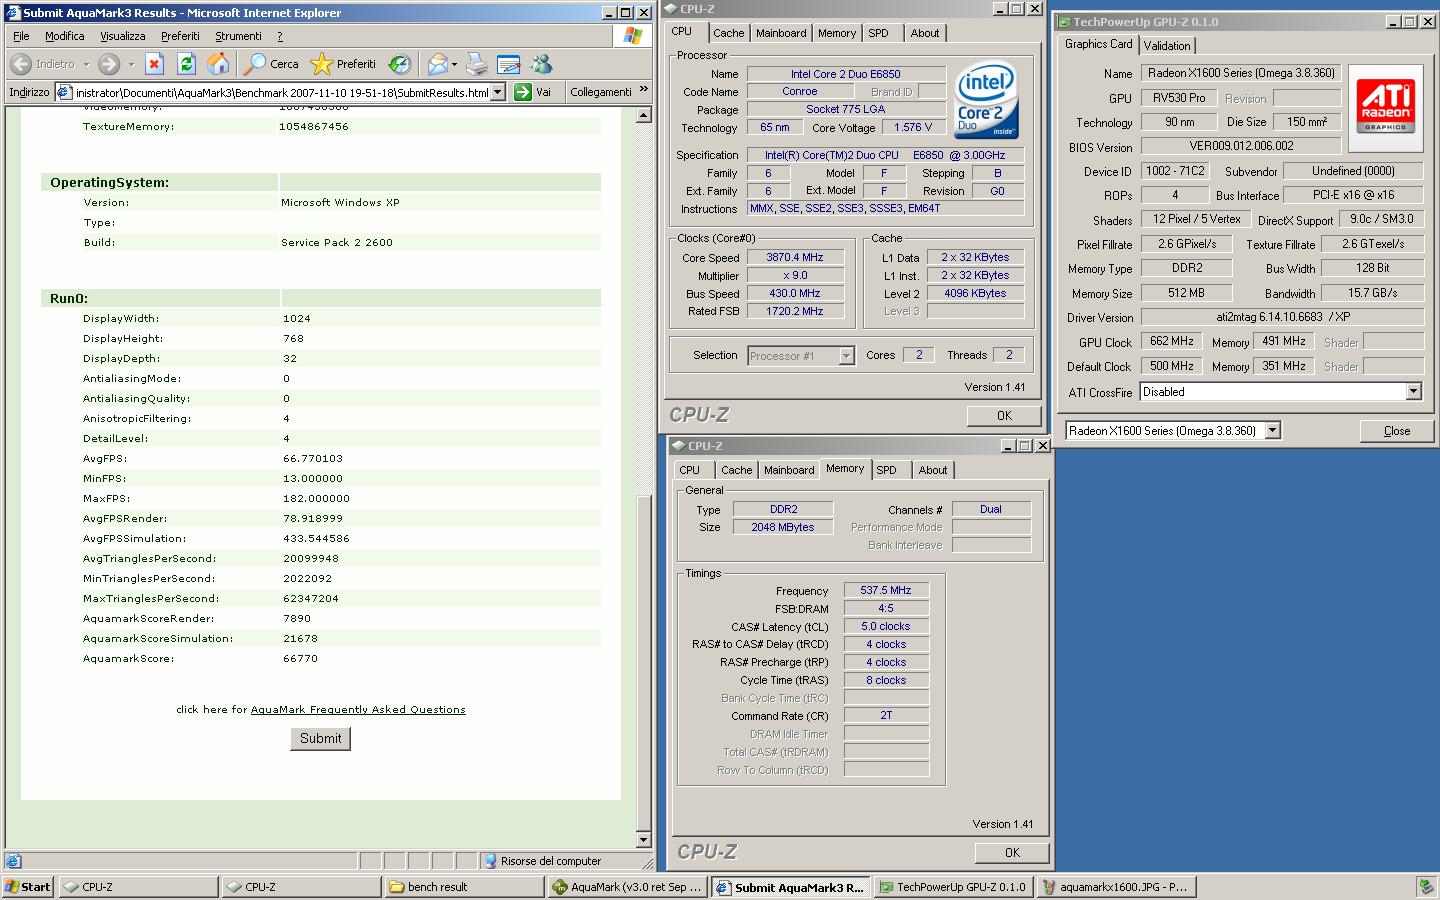
Task: Open the Preferiti menu in menu bar
Action: coord(180,36)
